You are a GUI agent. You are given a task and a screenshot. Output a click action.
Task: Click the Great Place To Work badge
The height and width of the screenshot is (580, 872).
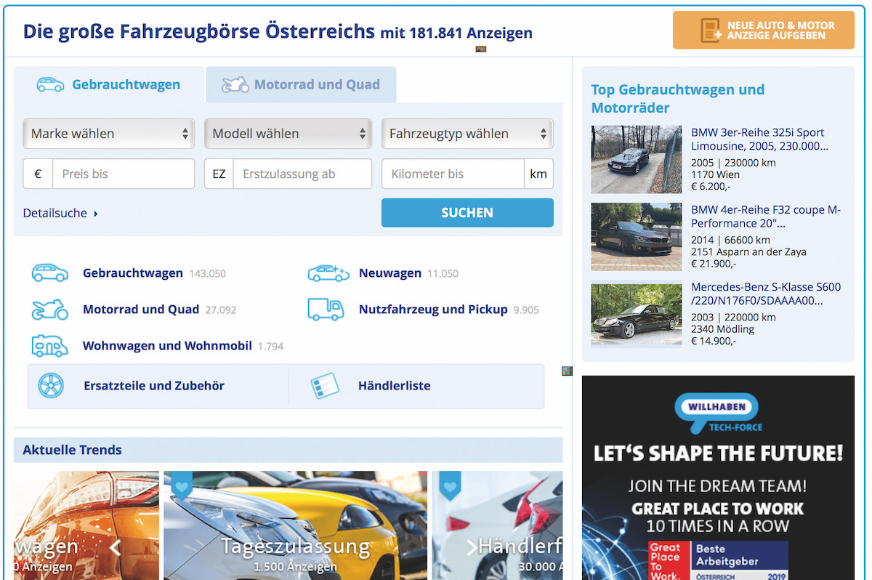coord(718,561)
